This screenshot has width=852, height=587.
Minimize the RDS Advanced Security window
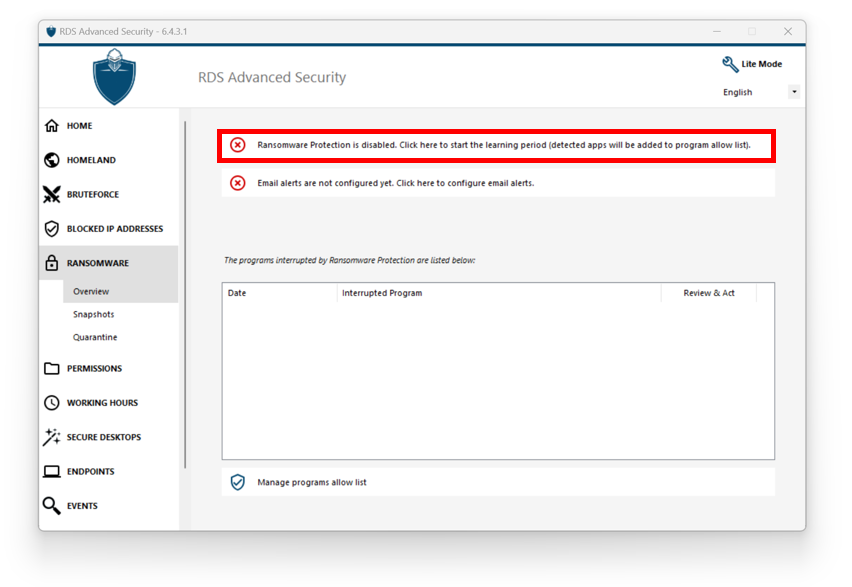pos(717,32)
